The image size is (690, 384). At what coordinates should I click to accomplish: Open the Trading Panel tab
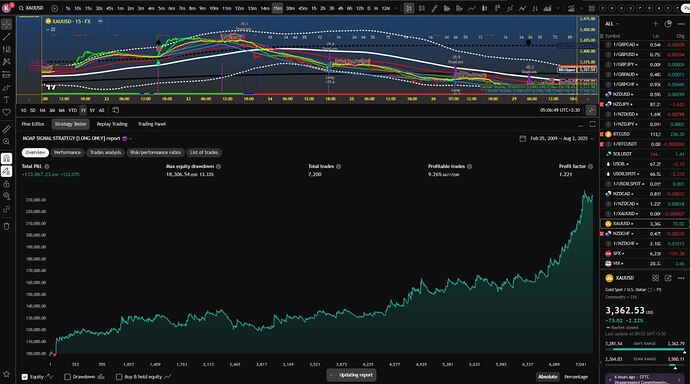click(152, 124)
